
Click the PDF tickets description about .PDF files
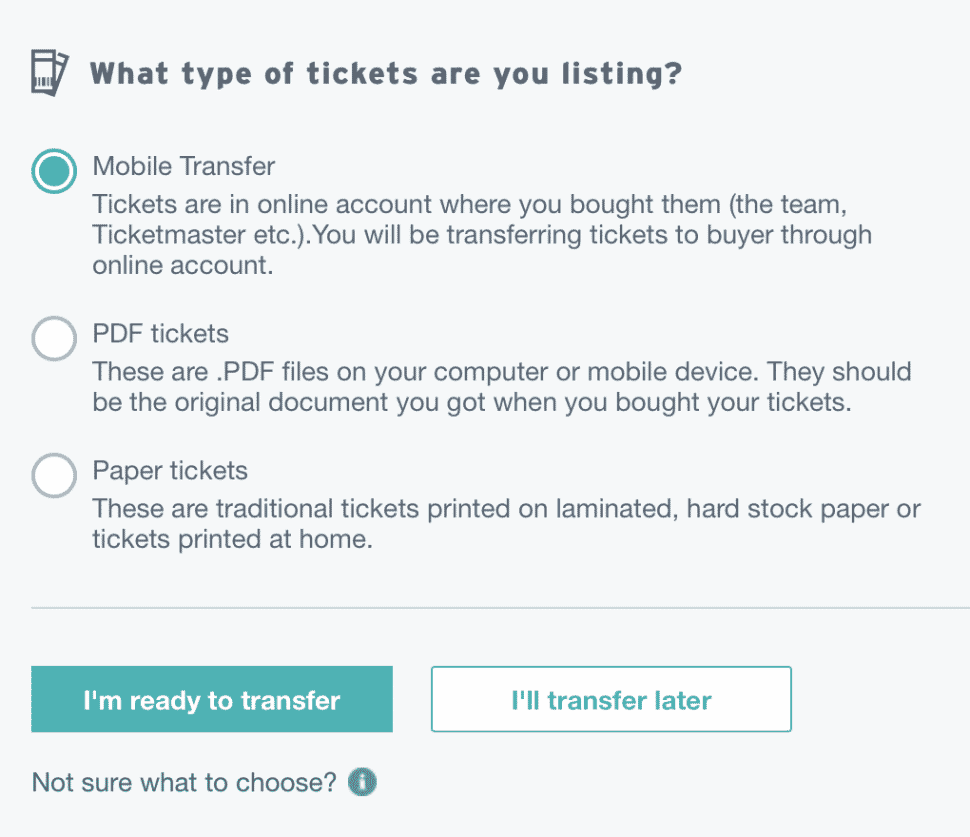502,387
